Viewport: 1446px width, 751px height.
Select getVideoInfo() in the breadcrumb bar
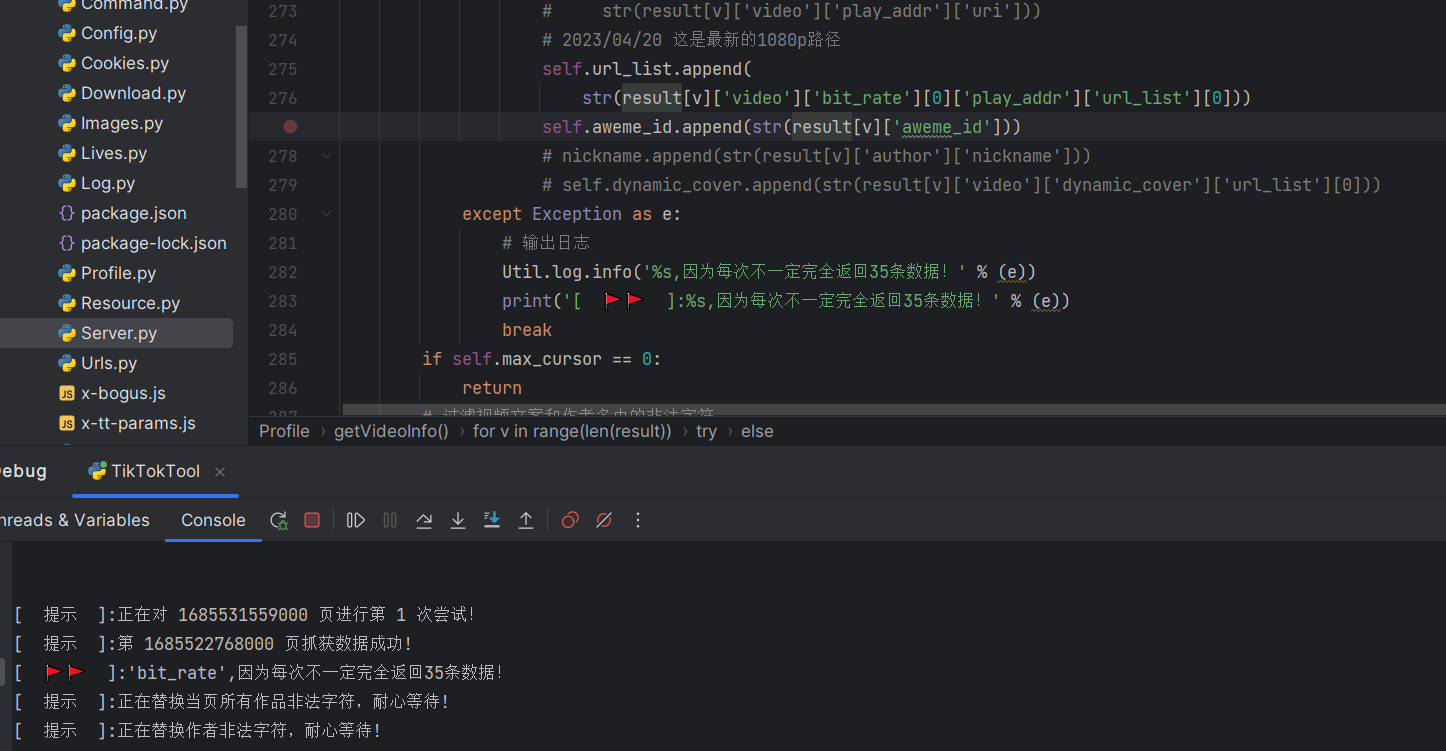click(x=391, y=431)
